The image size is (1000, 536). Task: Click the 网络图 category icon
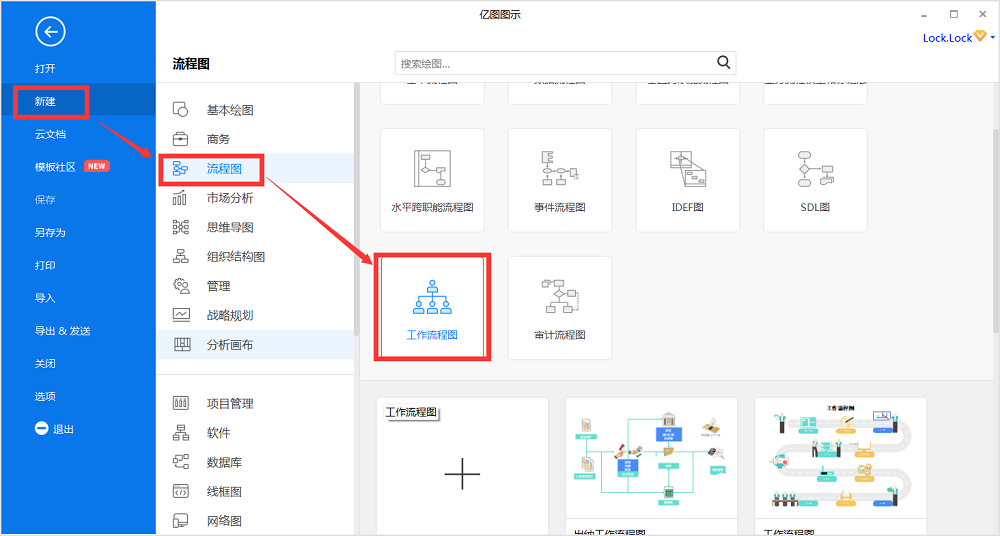click(180, 521)
